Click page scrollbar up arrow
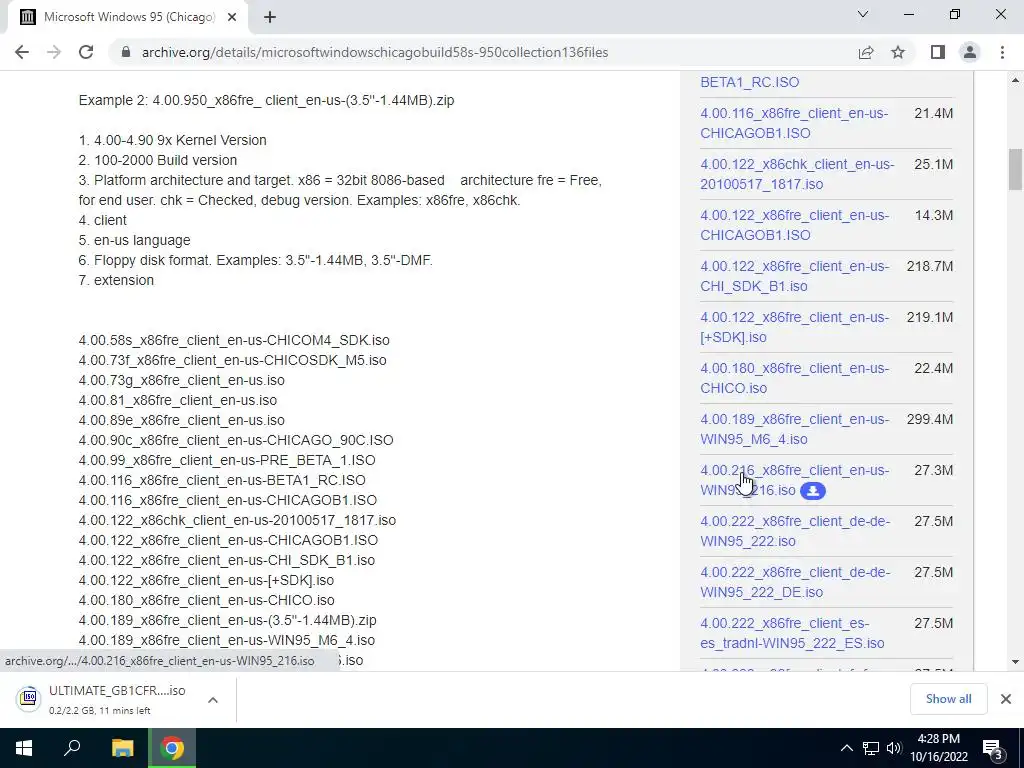 click(x=1015, y=80)
